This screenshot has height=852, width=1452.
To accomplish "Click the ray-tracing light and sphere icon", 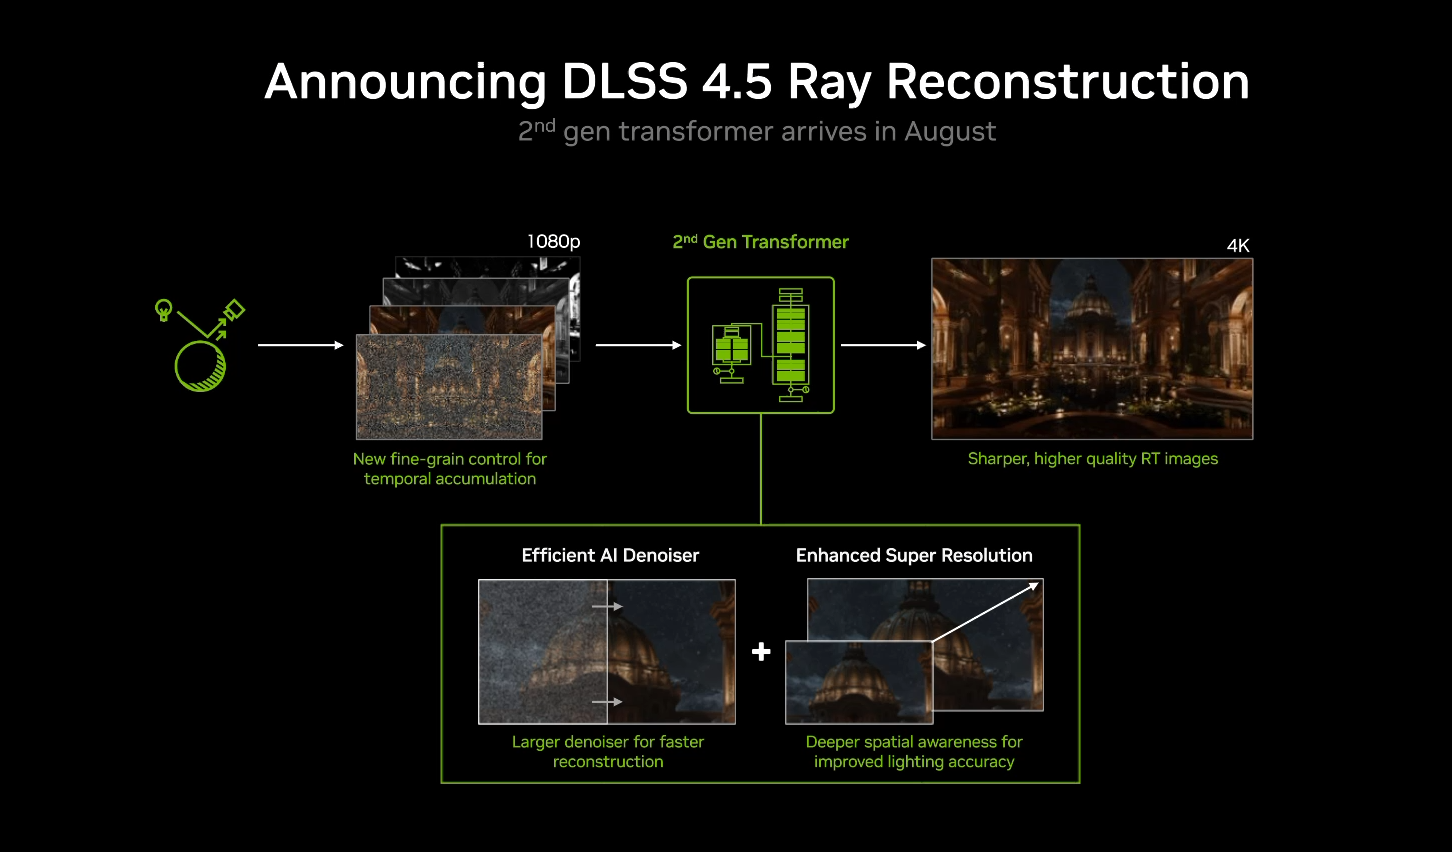I will (x=199, y=344).
